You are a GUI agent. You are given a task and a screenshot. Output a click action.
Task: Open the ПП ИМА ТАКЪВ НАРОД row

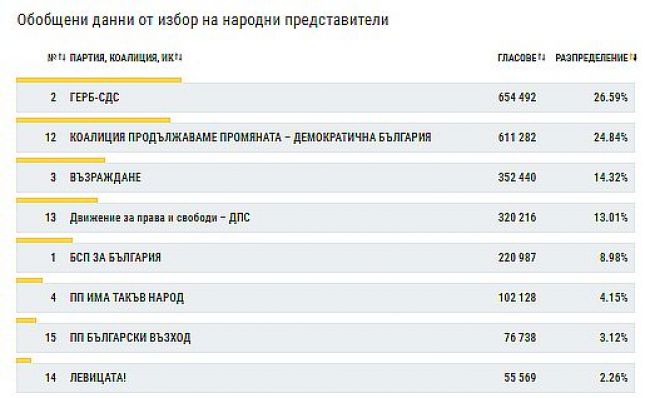(325, 297)
